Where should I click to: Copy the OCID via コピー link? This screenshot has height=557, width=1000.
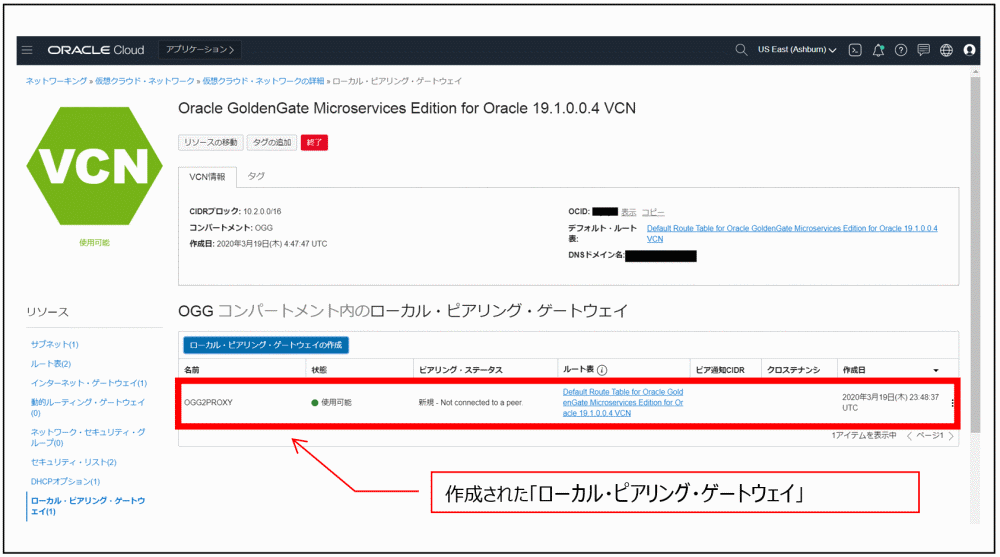[652, 212]
